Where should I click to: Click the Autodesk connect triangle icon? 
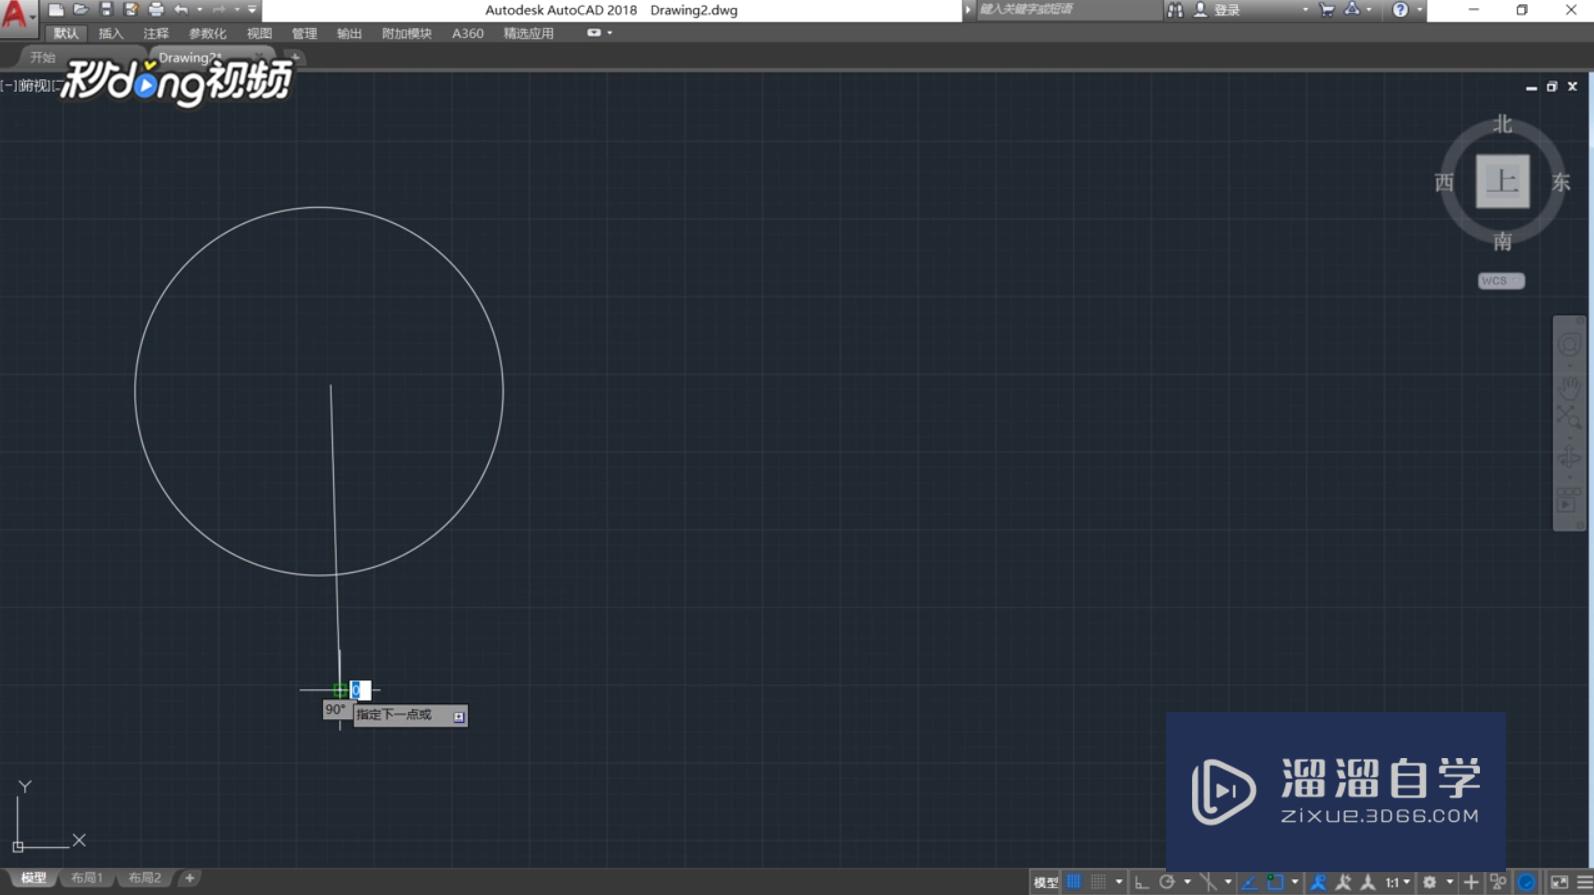point(1352,10)
